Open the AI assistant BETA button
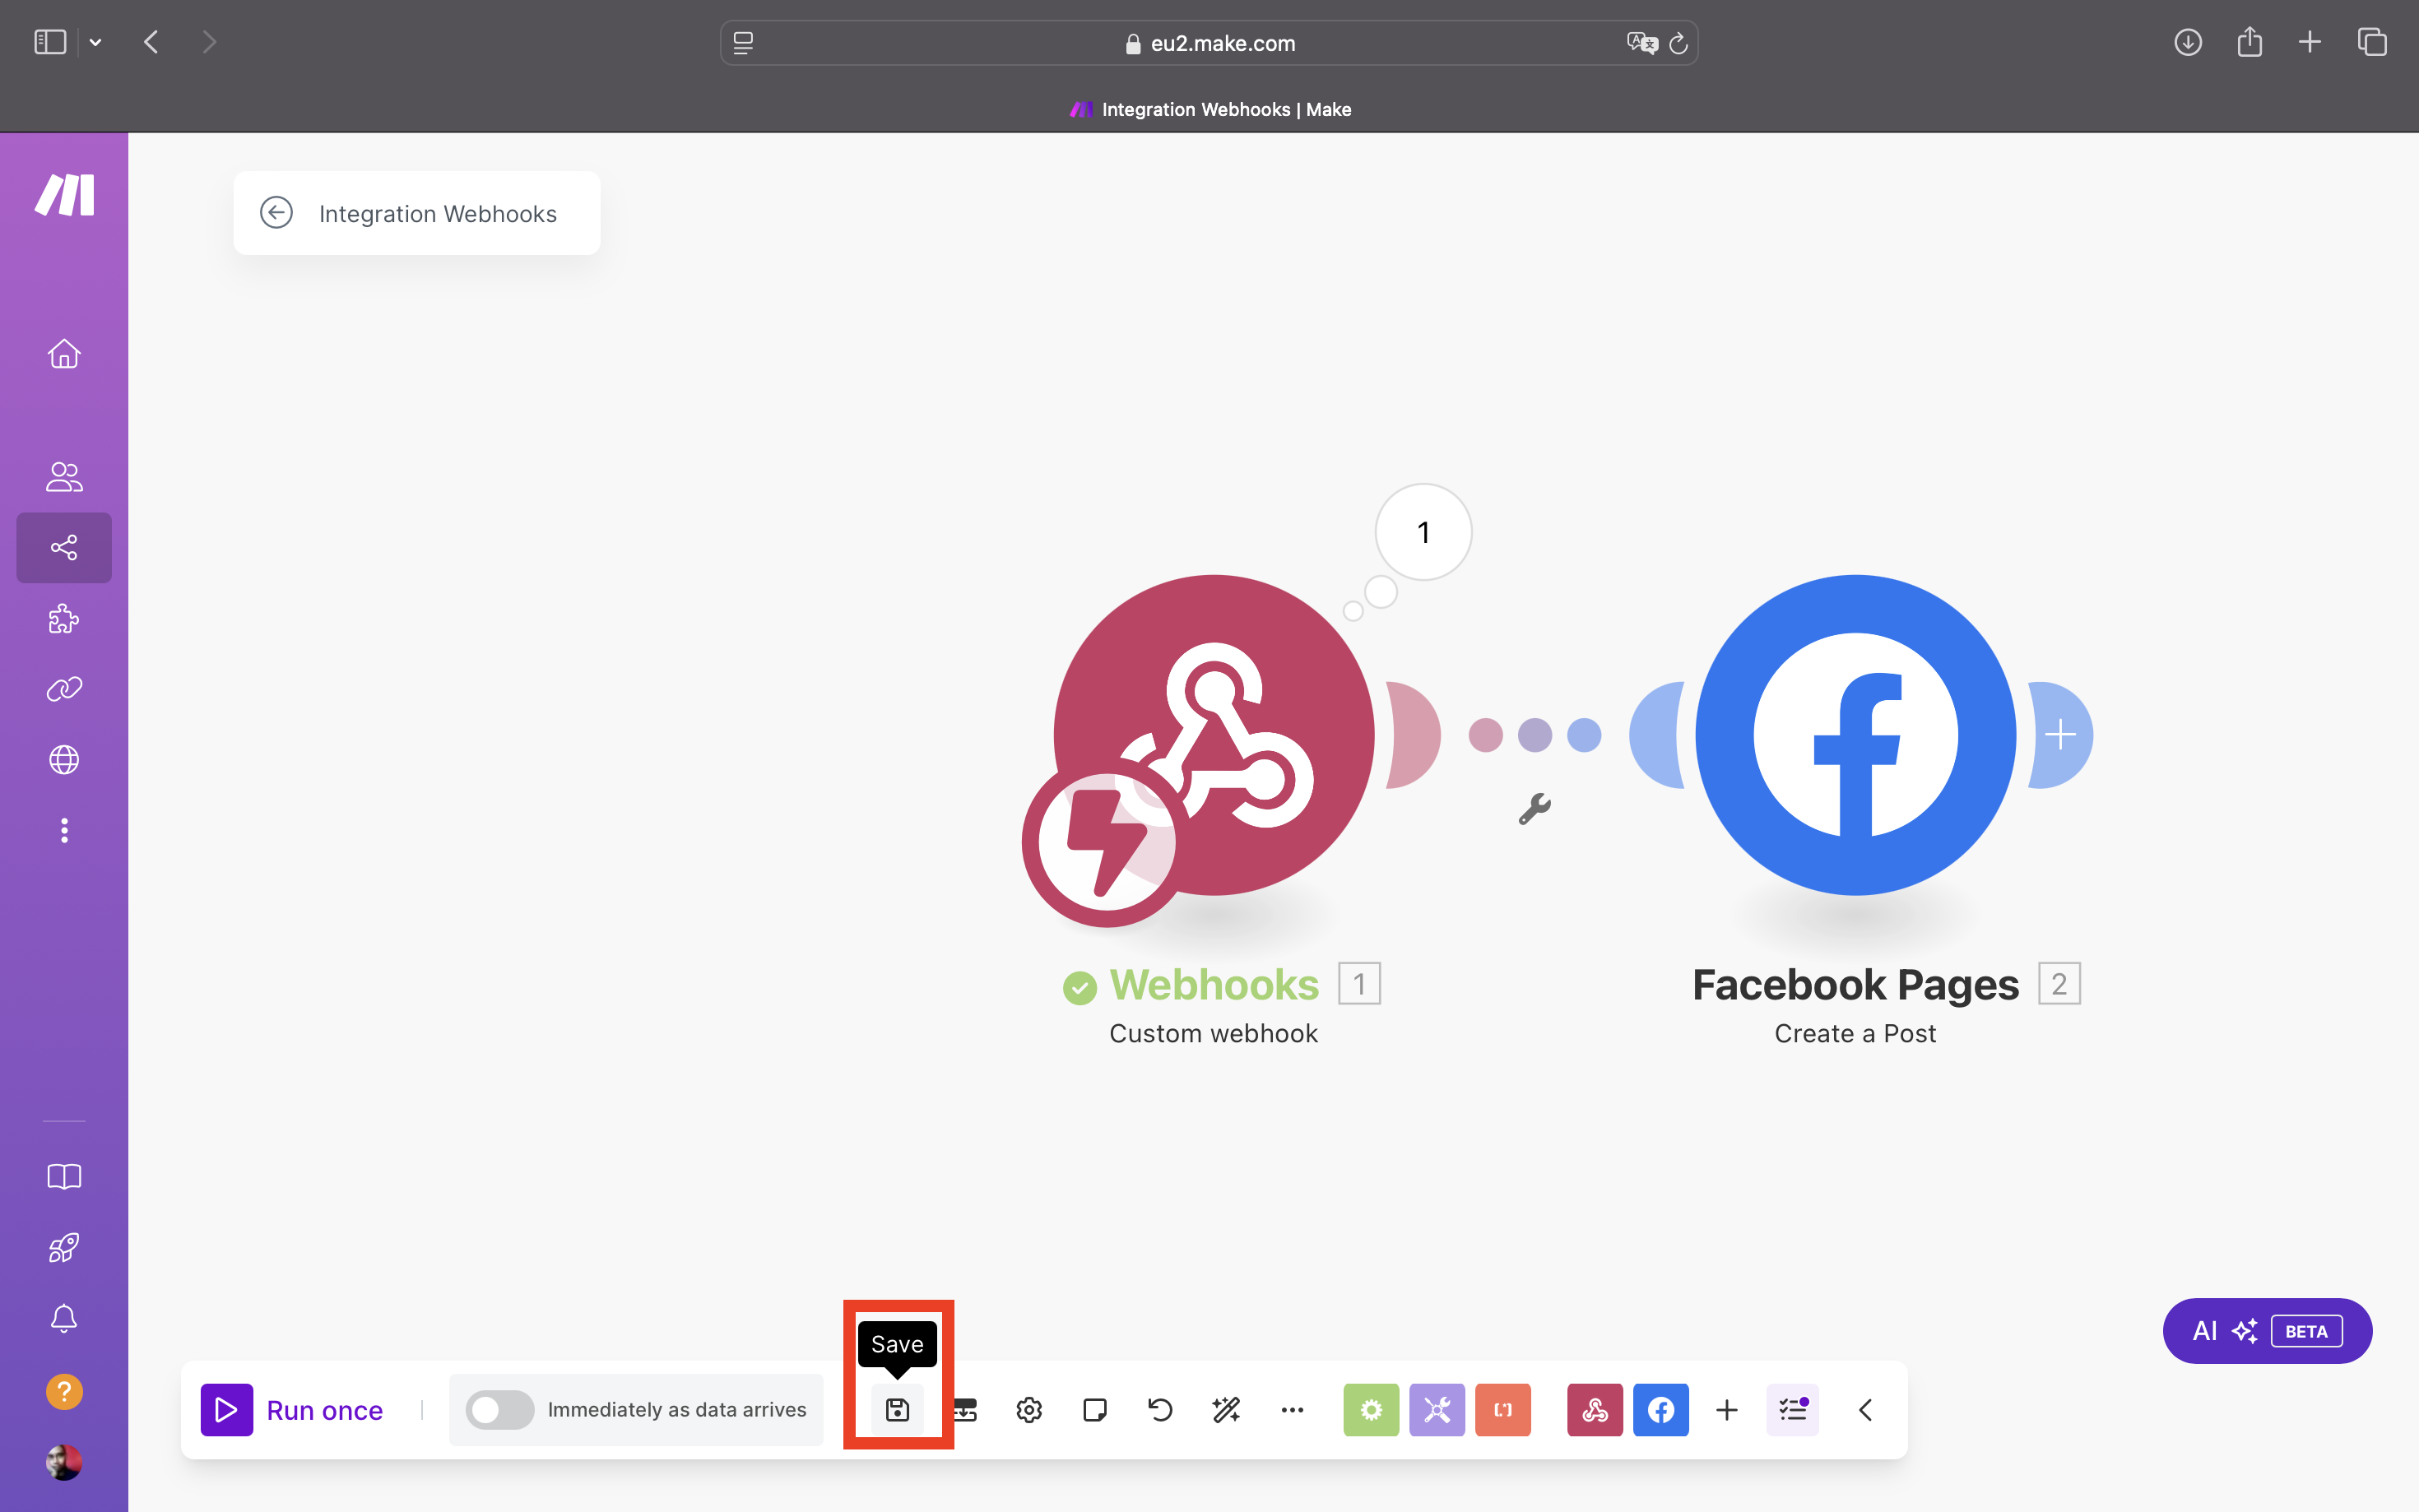This screenshot has width=2419, height=1512. pyautogui.click(x=2267, y=1331)
